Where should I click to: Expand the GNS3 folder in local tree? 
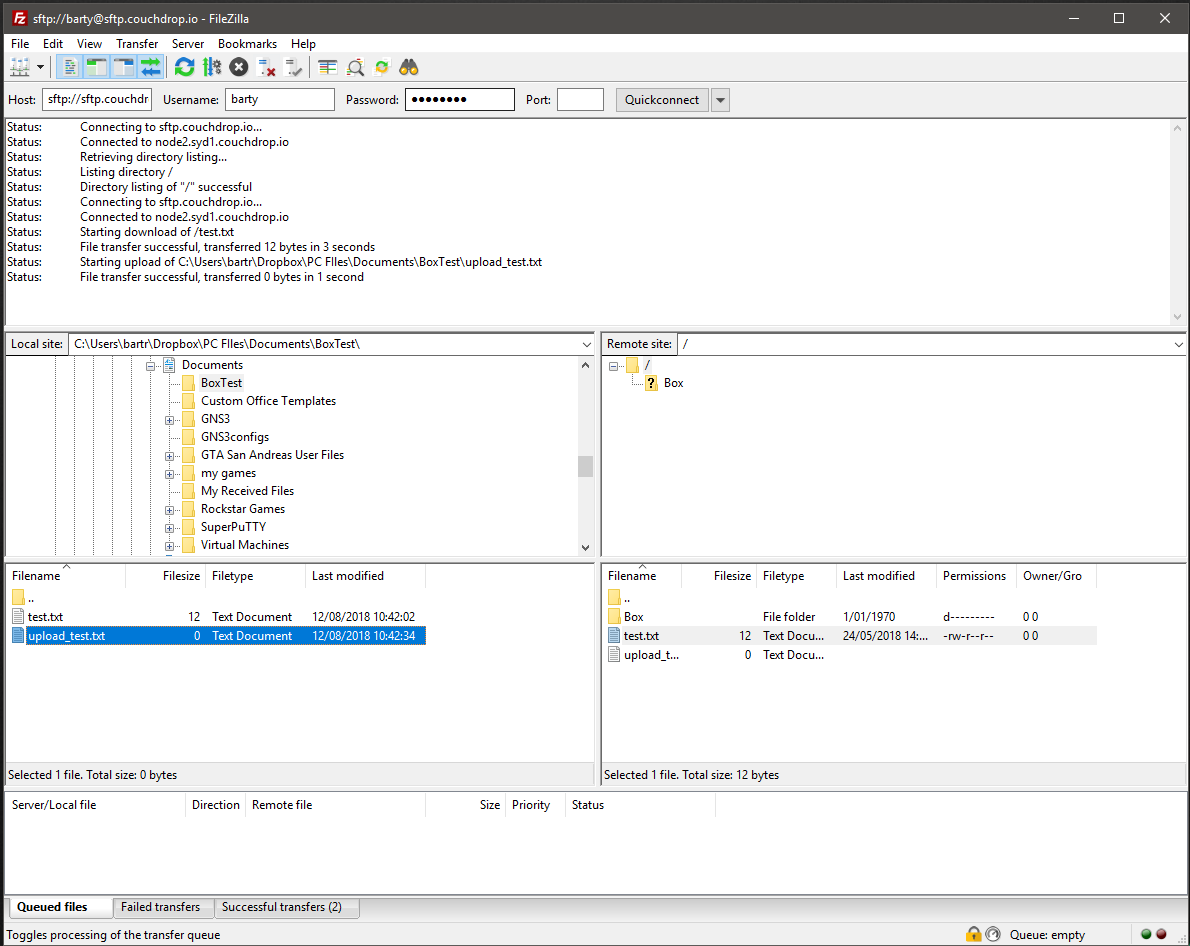(169, 418)
